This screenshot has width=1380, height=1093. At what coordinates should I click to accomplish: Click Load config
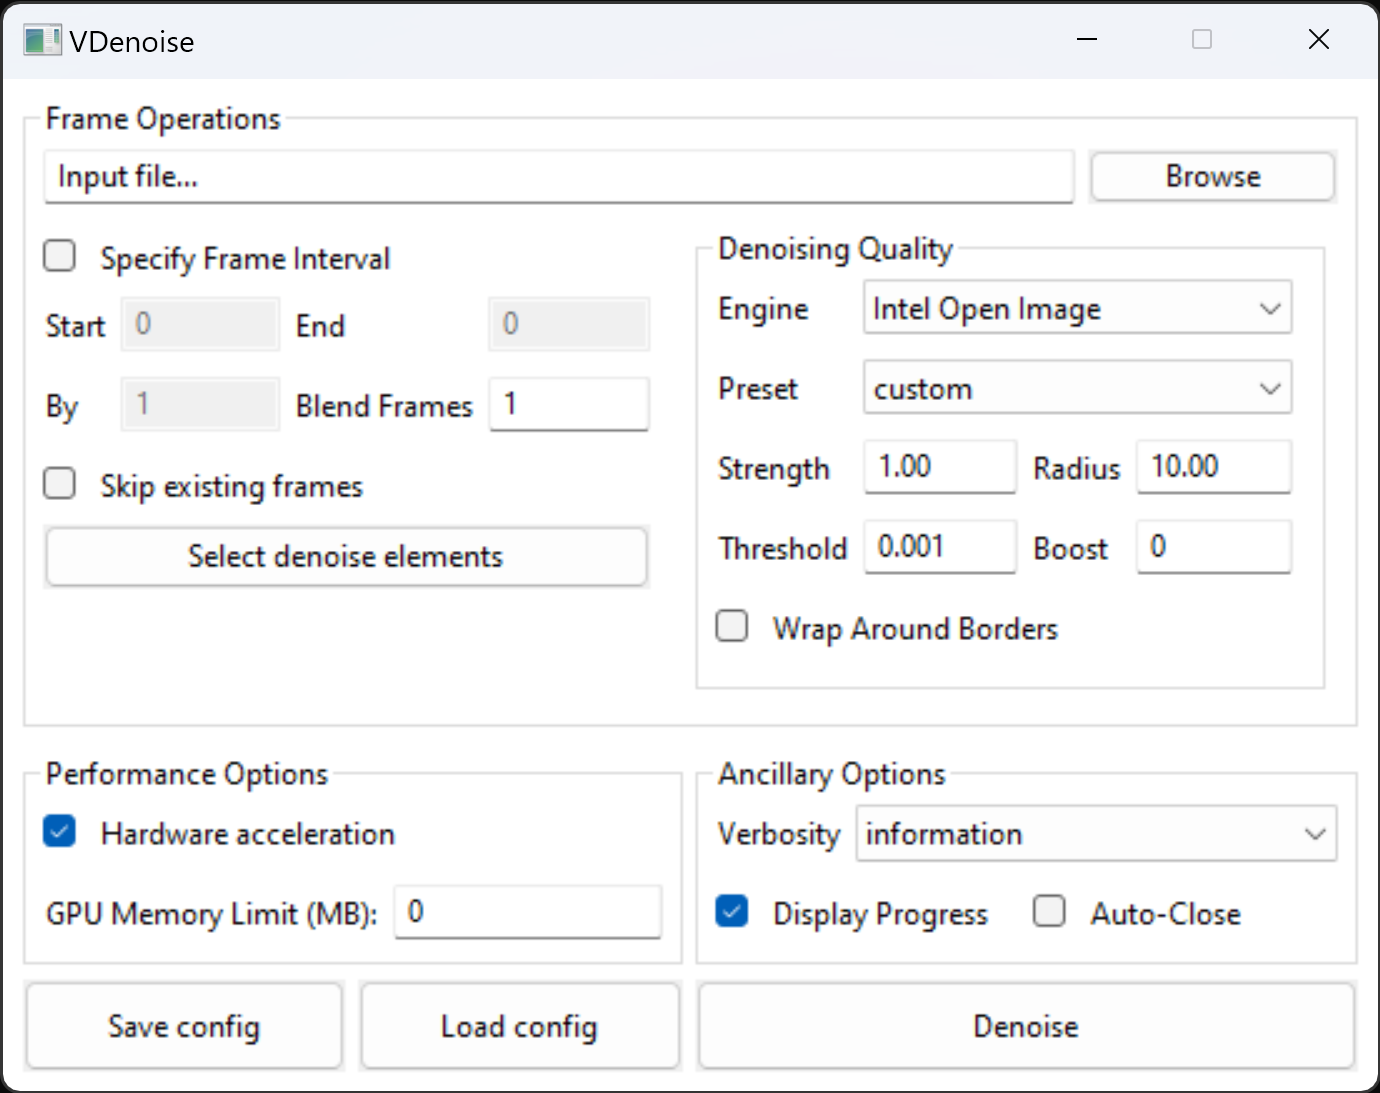click(x=518, y=1026)
